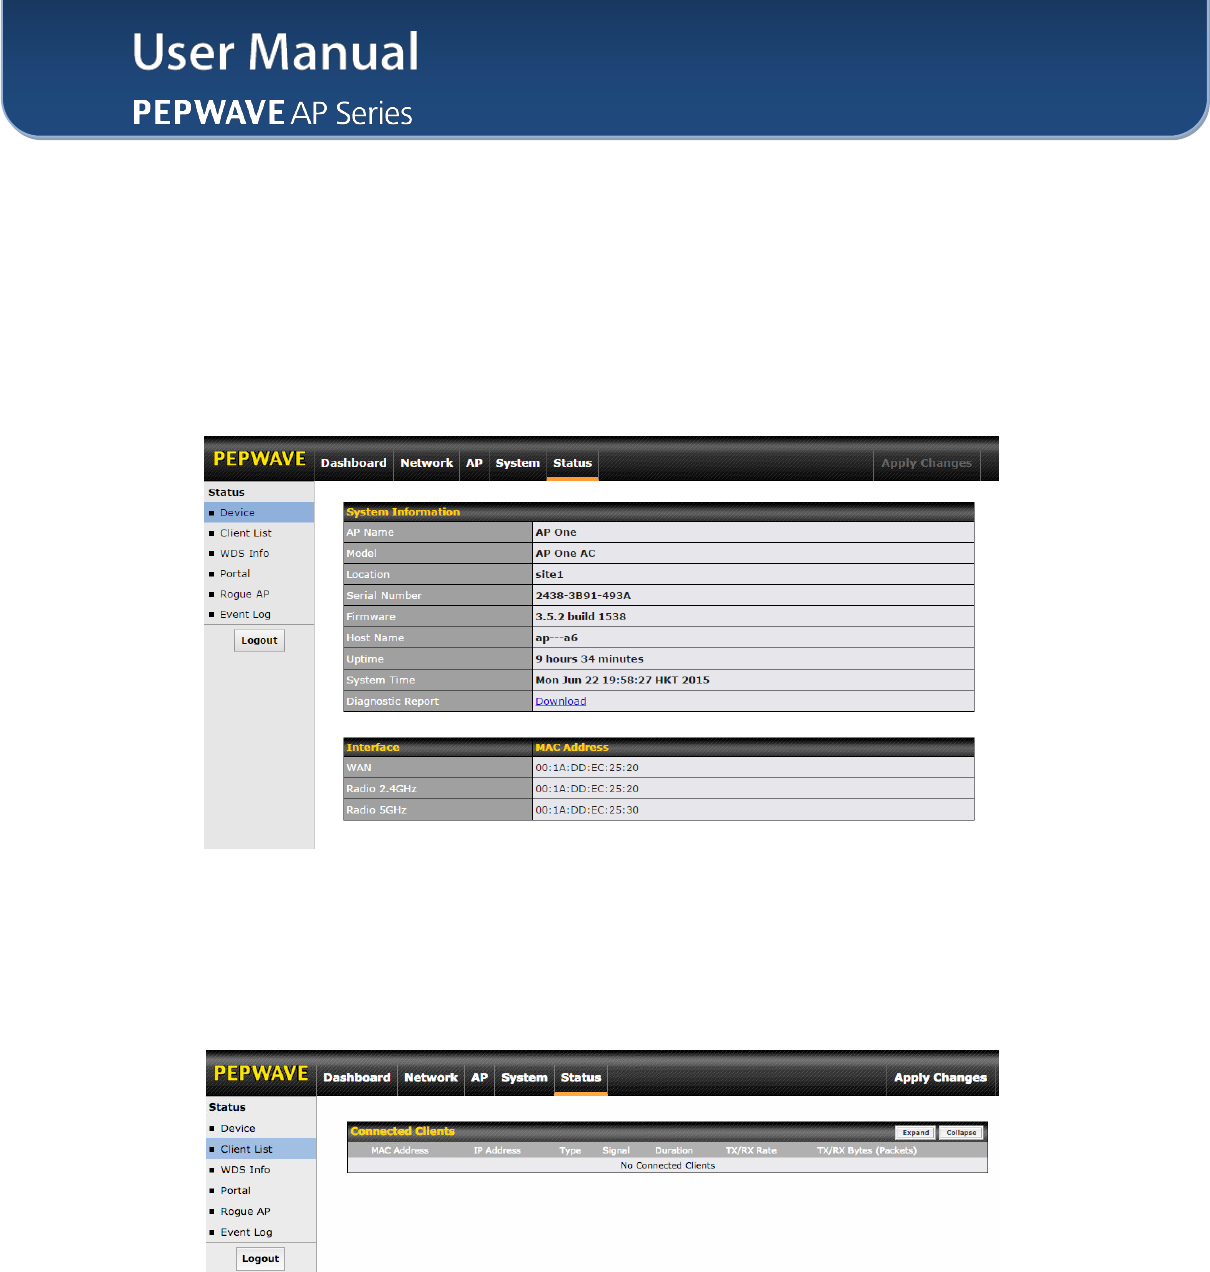Click the Radio 5GHz interface label
Image resolution: width=1210 pixels, height=1272 pixels.
[x=437, y=810]
